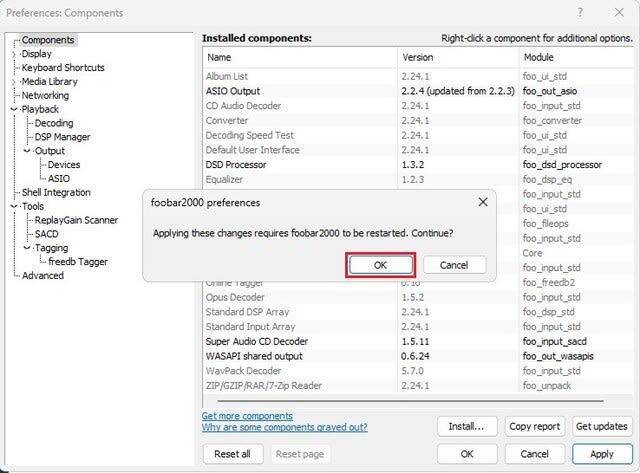Select Equalizer component row

point(418,179)
